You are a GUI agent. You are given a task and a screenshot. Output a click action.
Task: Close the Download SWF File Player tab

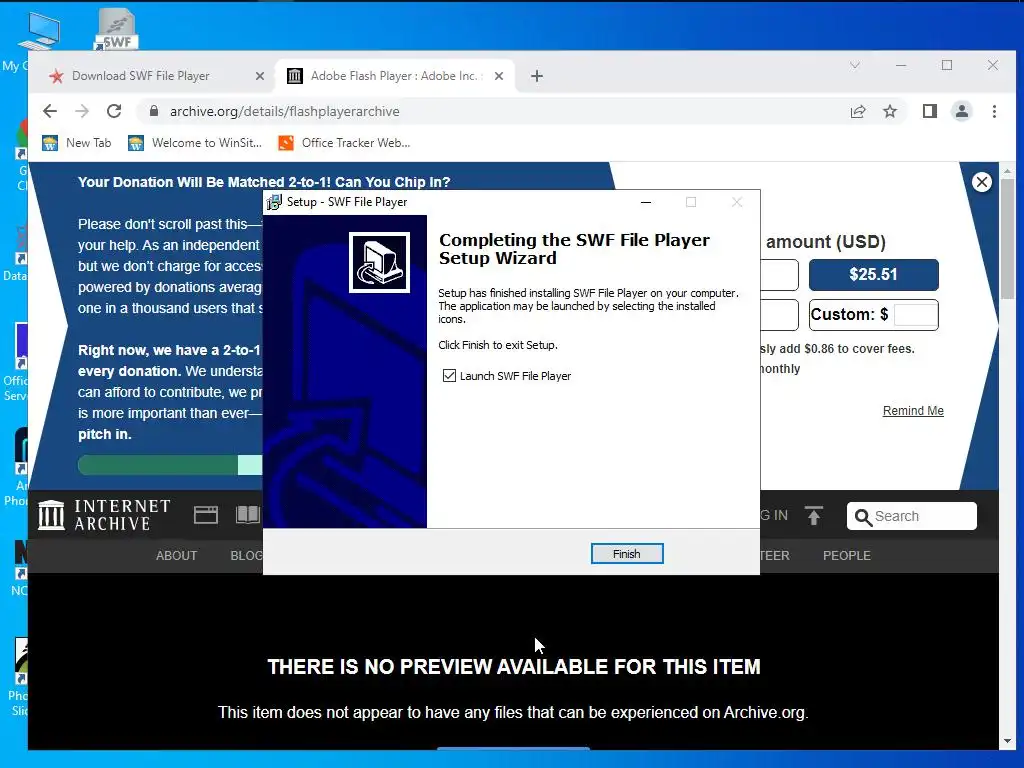[x=260, y=76]
